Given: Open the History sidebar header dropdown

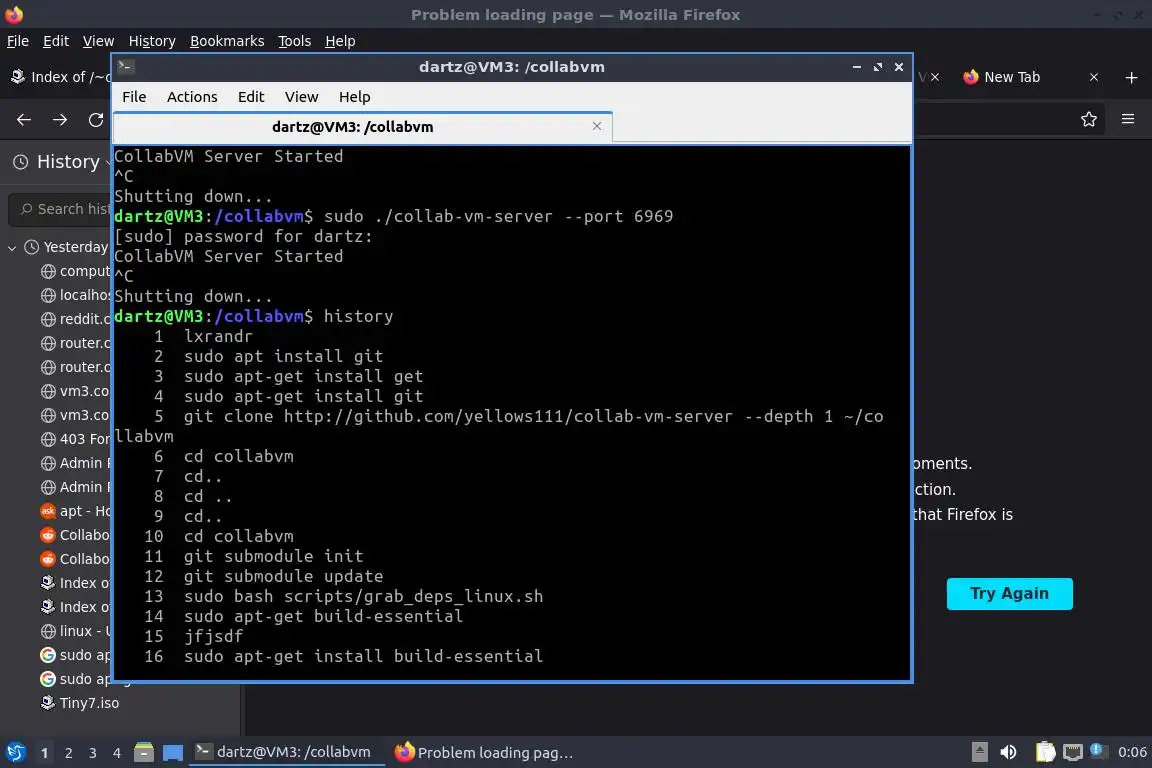Looking at the screenshot, I should (62, 162).
